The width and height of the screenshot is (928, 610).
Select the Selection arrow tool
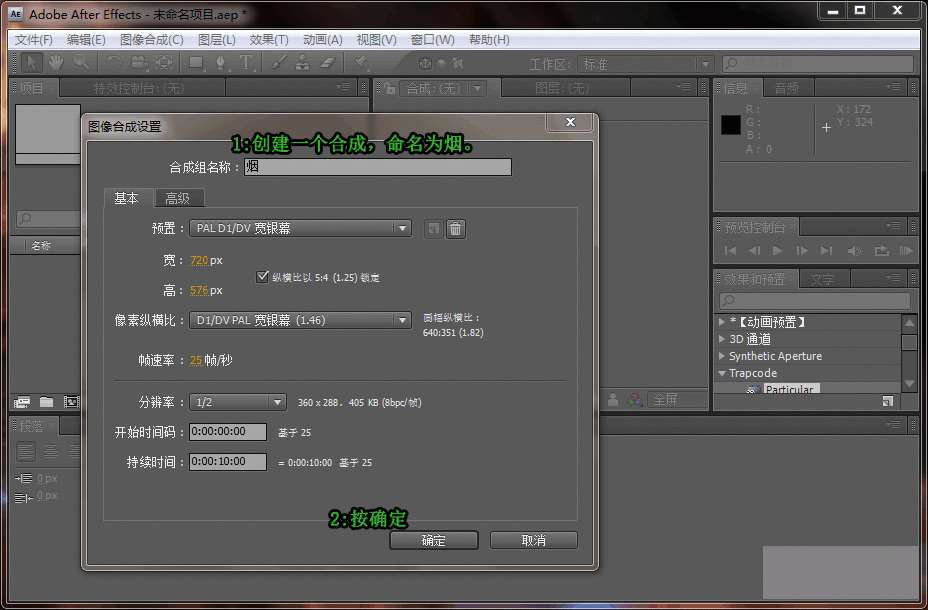32,63
